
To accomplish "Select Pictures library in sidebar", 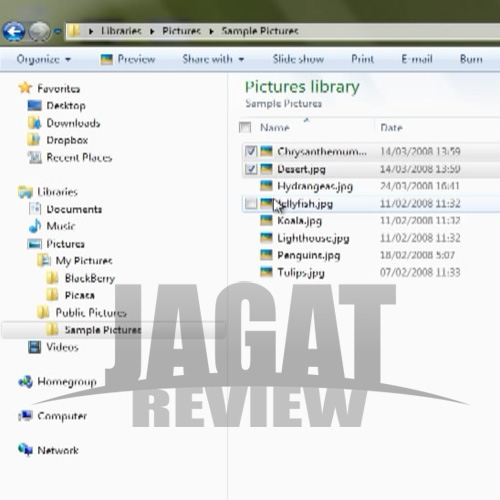I will click(65, 244).
